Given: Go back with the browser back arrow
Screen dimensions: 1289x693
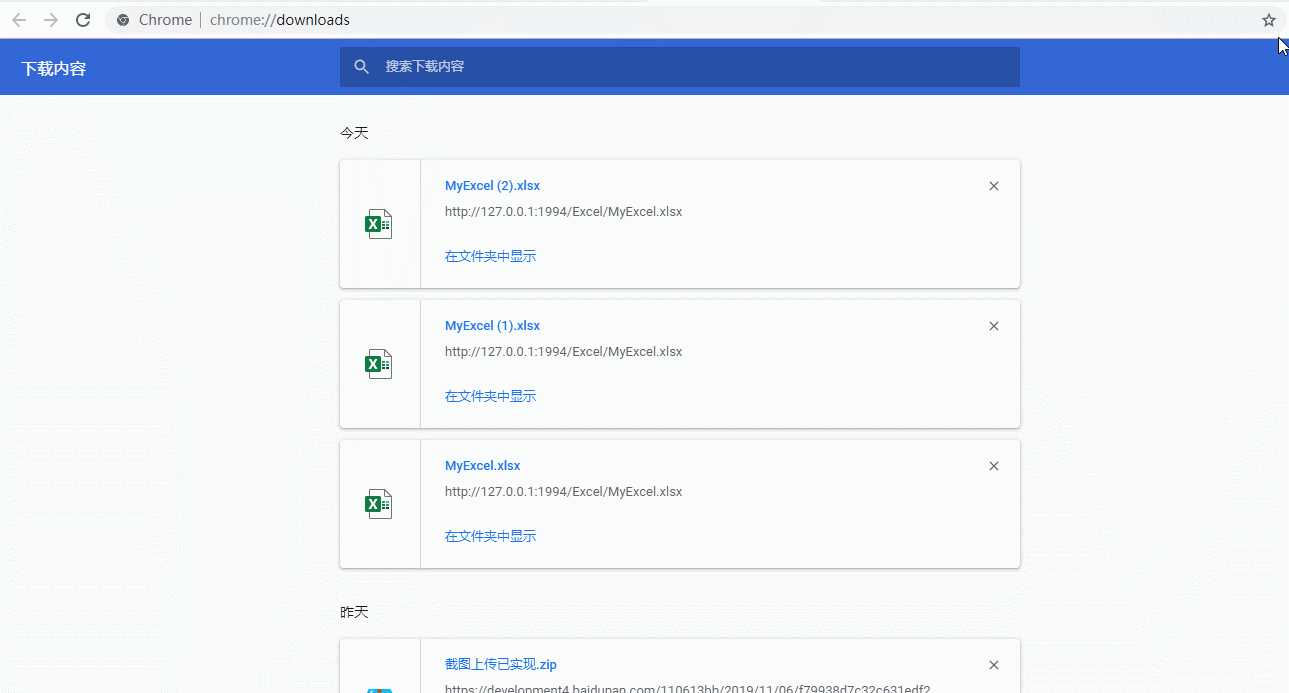Looking at the screenshot, I should [x=19, y=20].
